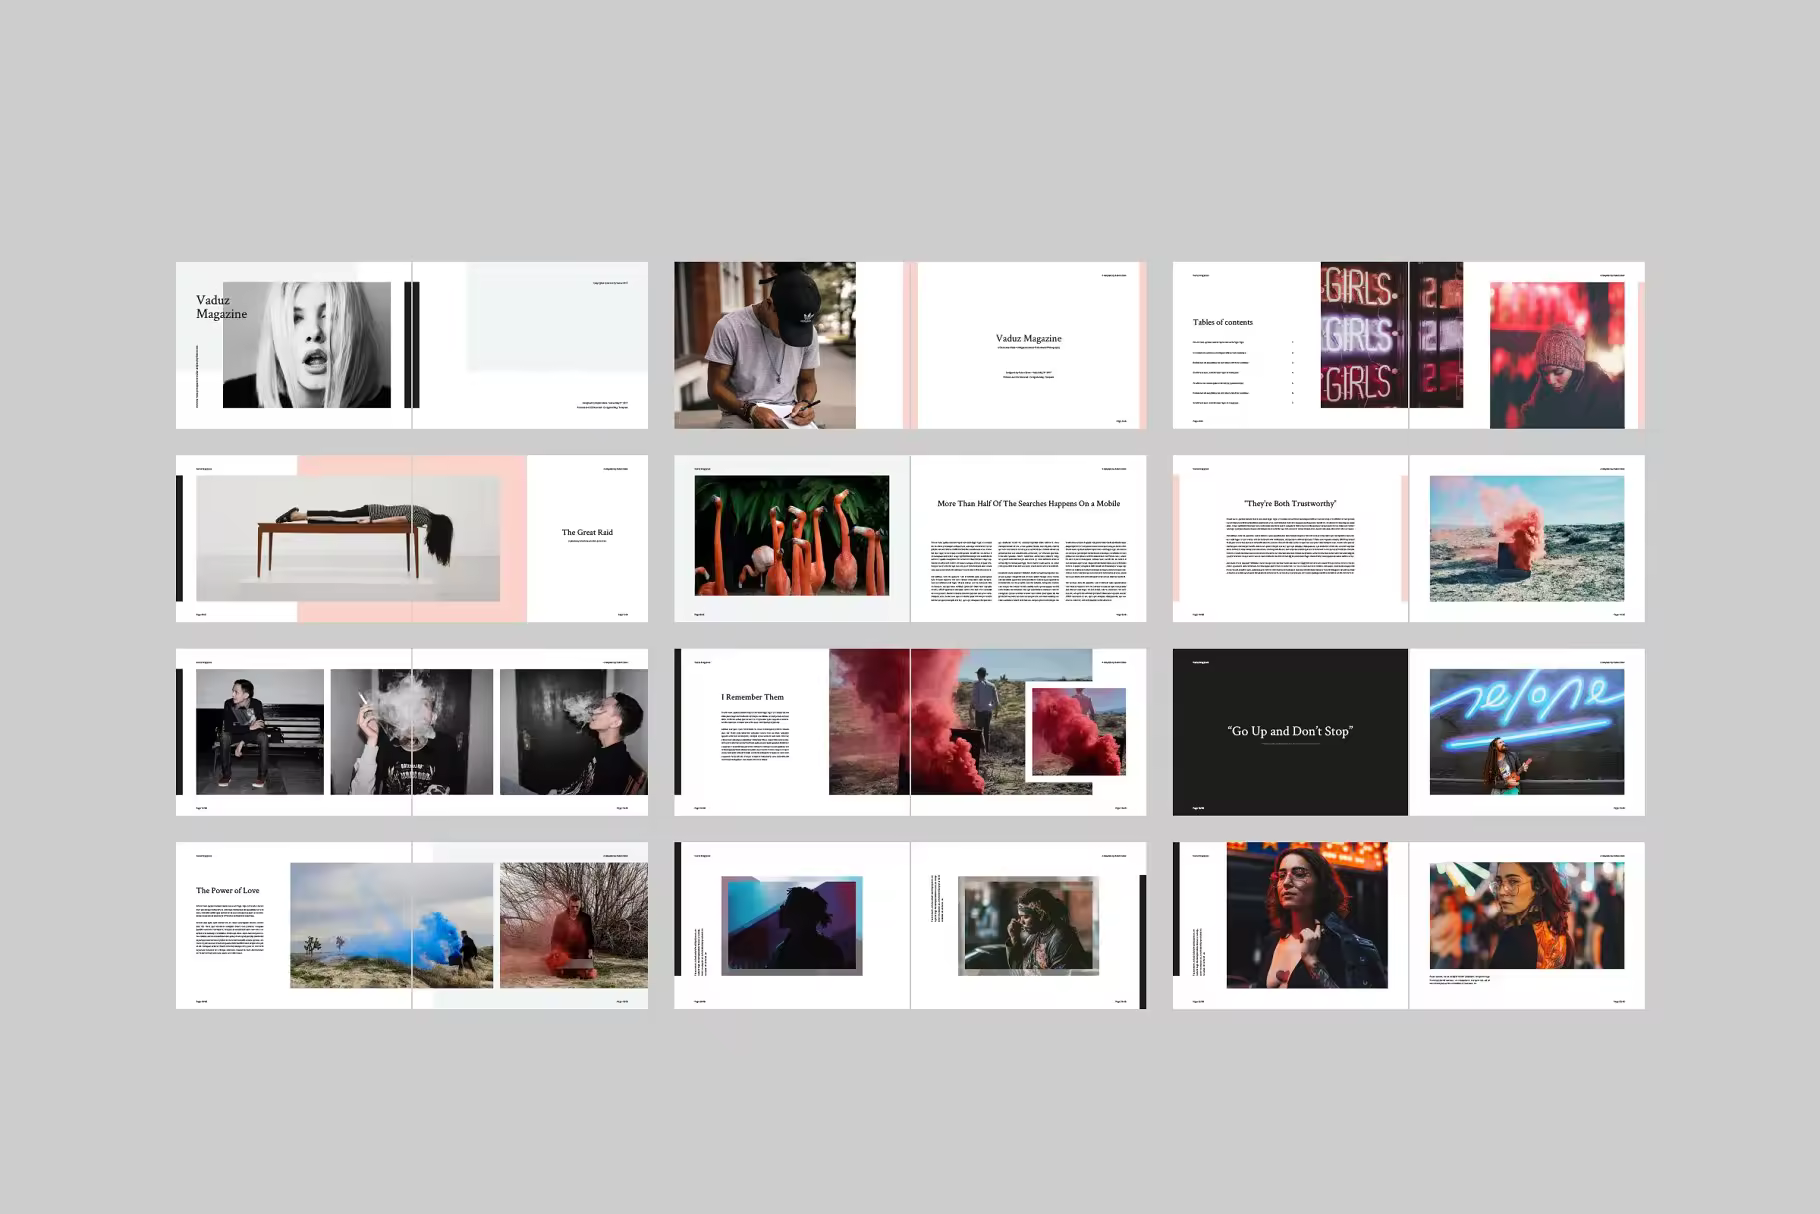Image resolution: width=1820 pixels, height=1214 pixels.
Task: Open the three smoking portraits spread
Action: click(x=412, y=732)
